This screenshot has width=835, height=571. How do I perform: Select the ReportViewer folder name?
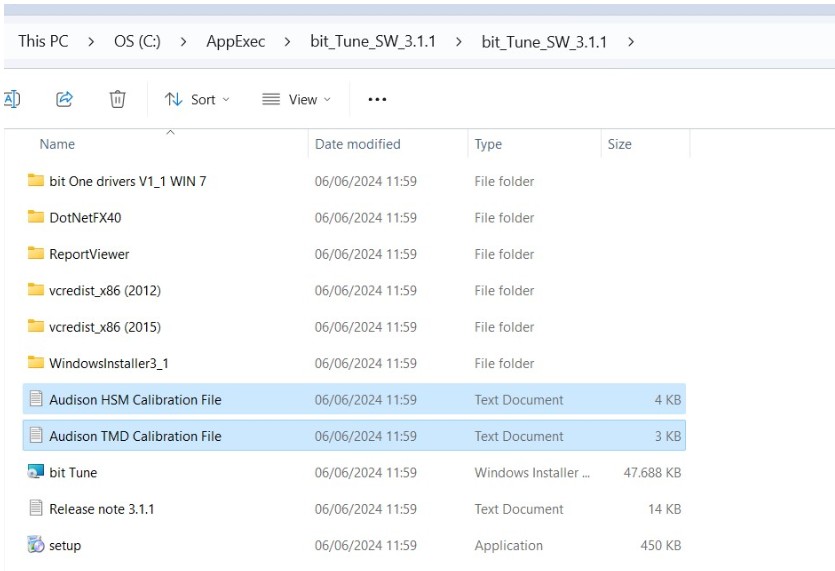(89, 254)
